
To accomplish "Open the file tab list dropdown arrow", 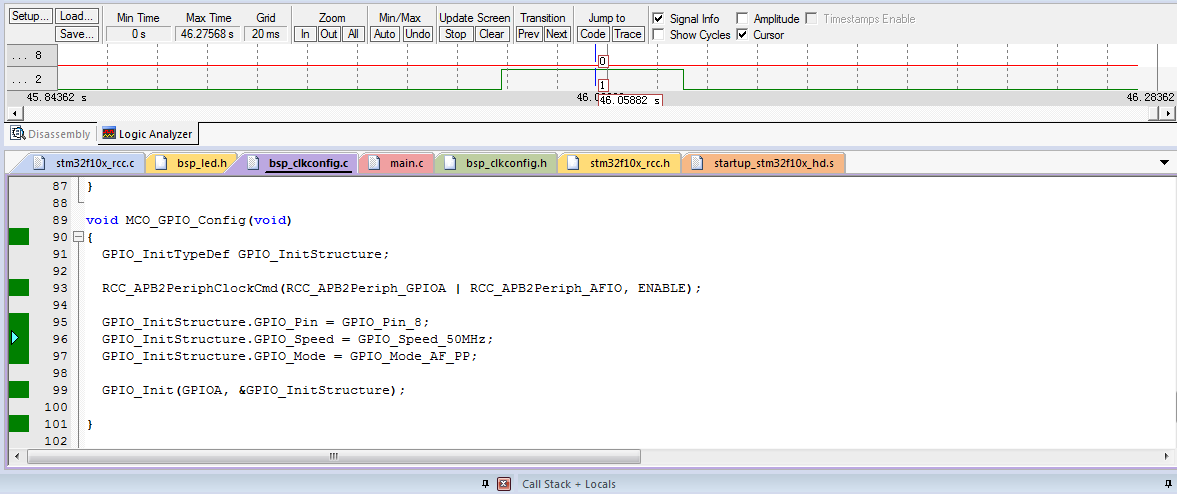I will click(x=1164, y=162).
